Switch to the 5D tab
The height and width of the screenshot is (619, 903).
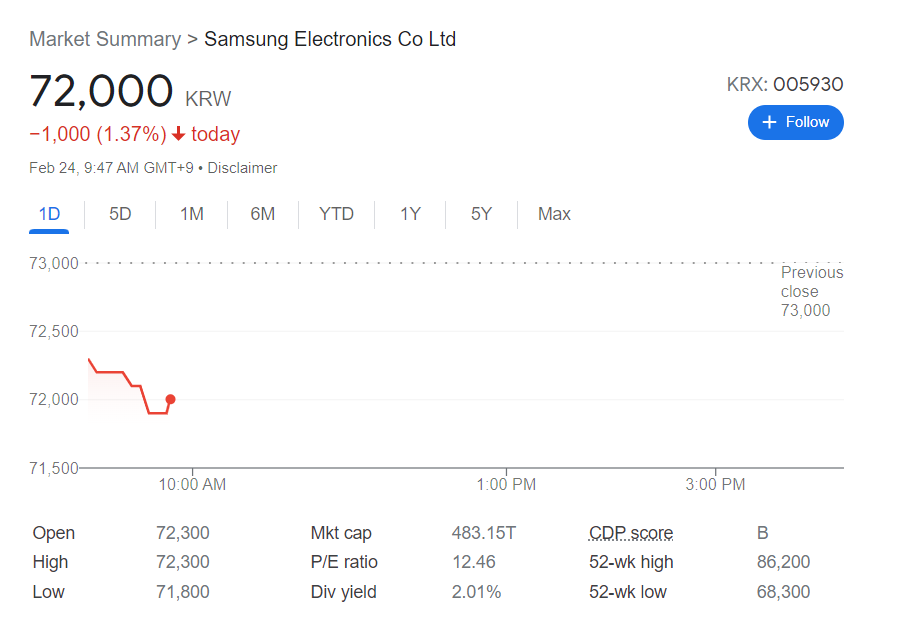120,214
